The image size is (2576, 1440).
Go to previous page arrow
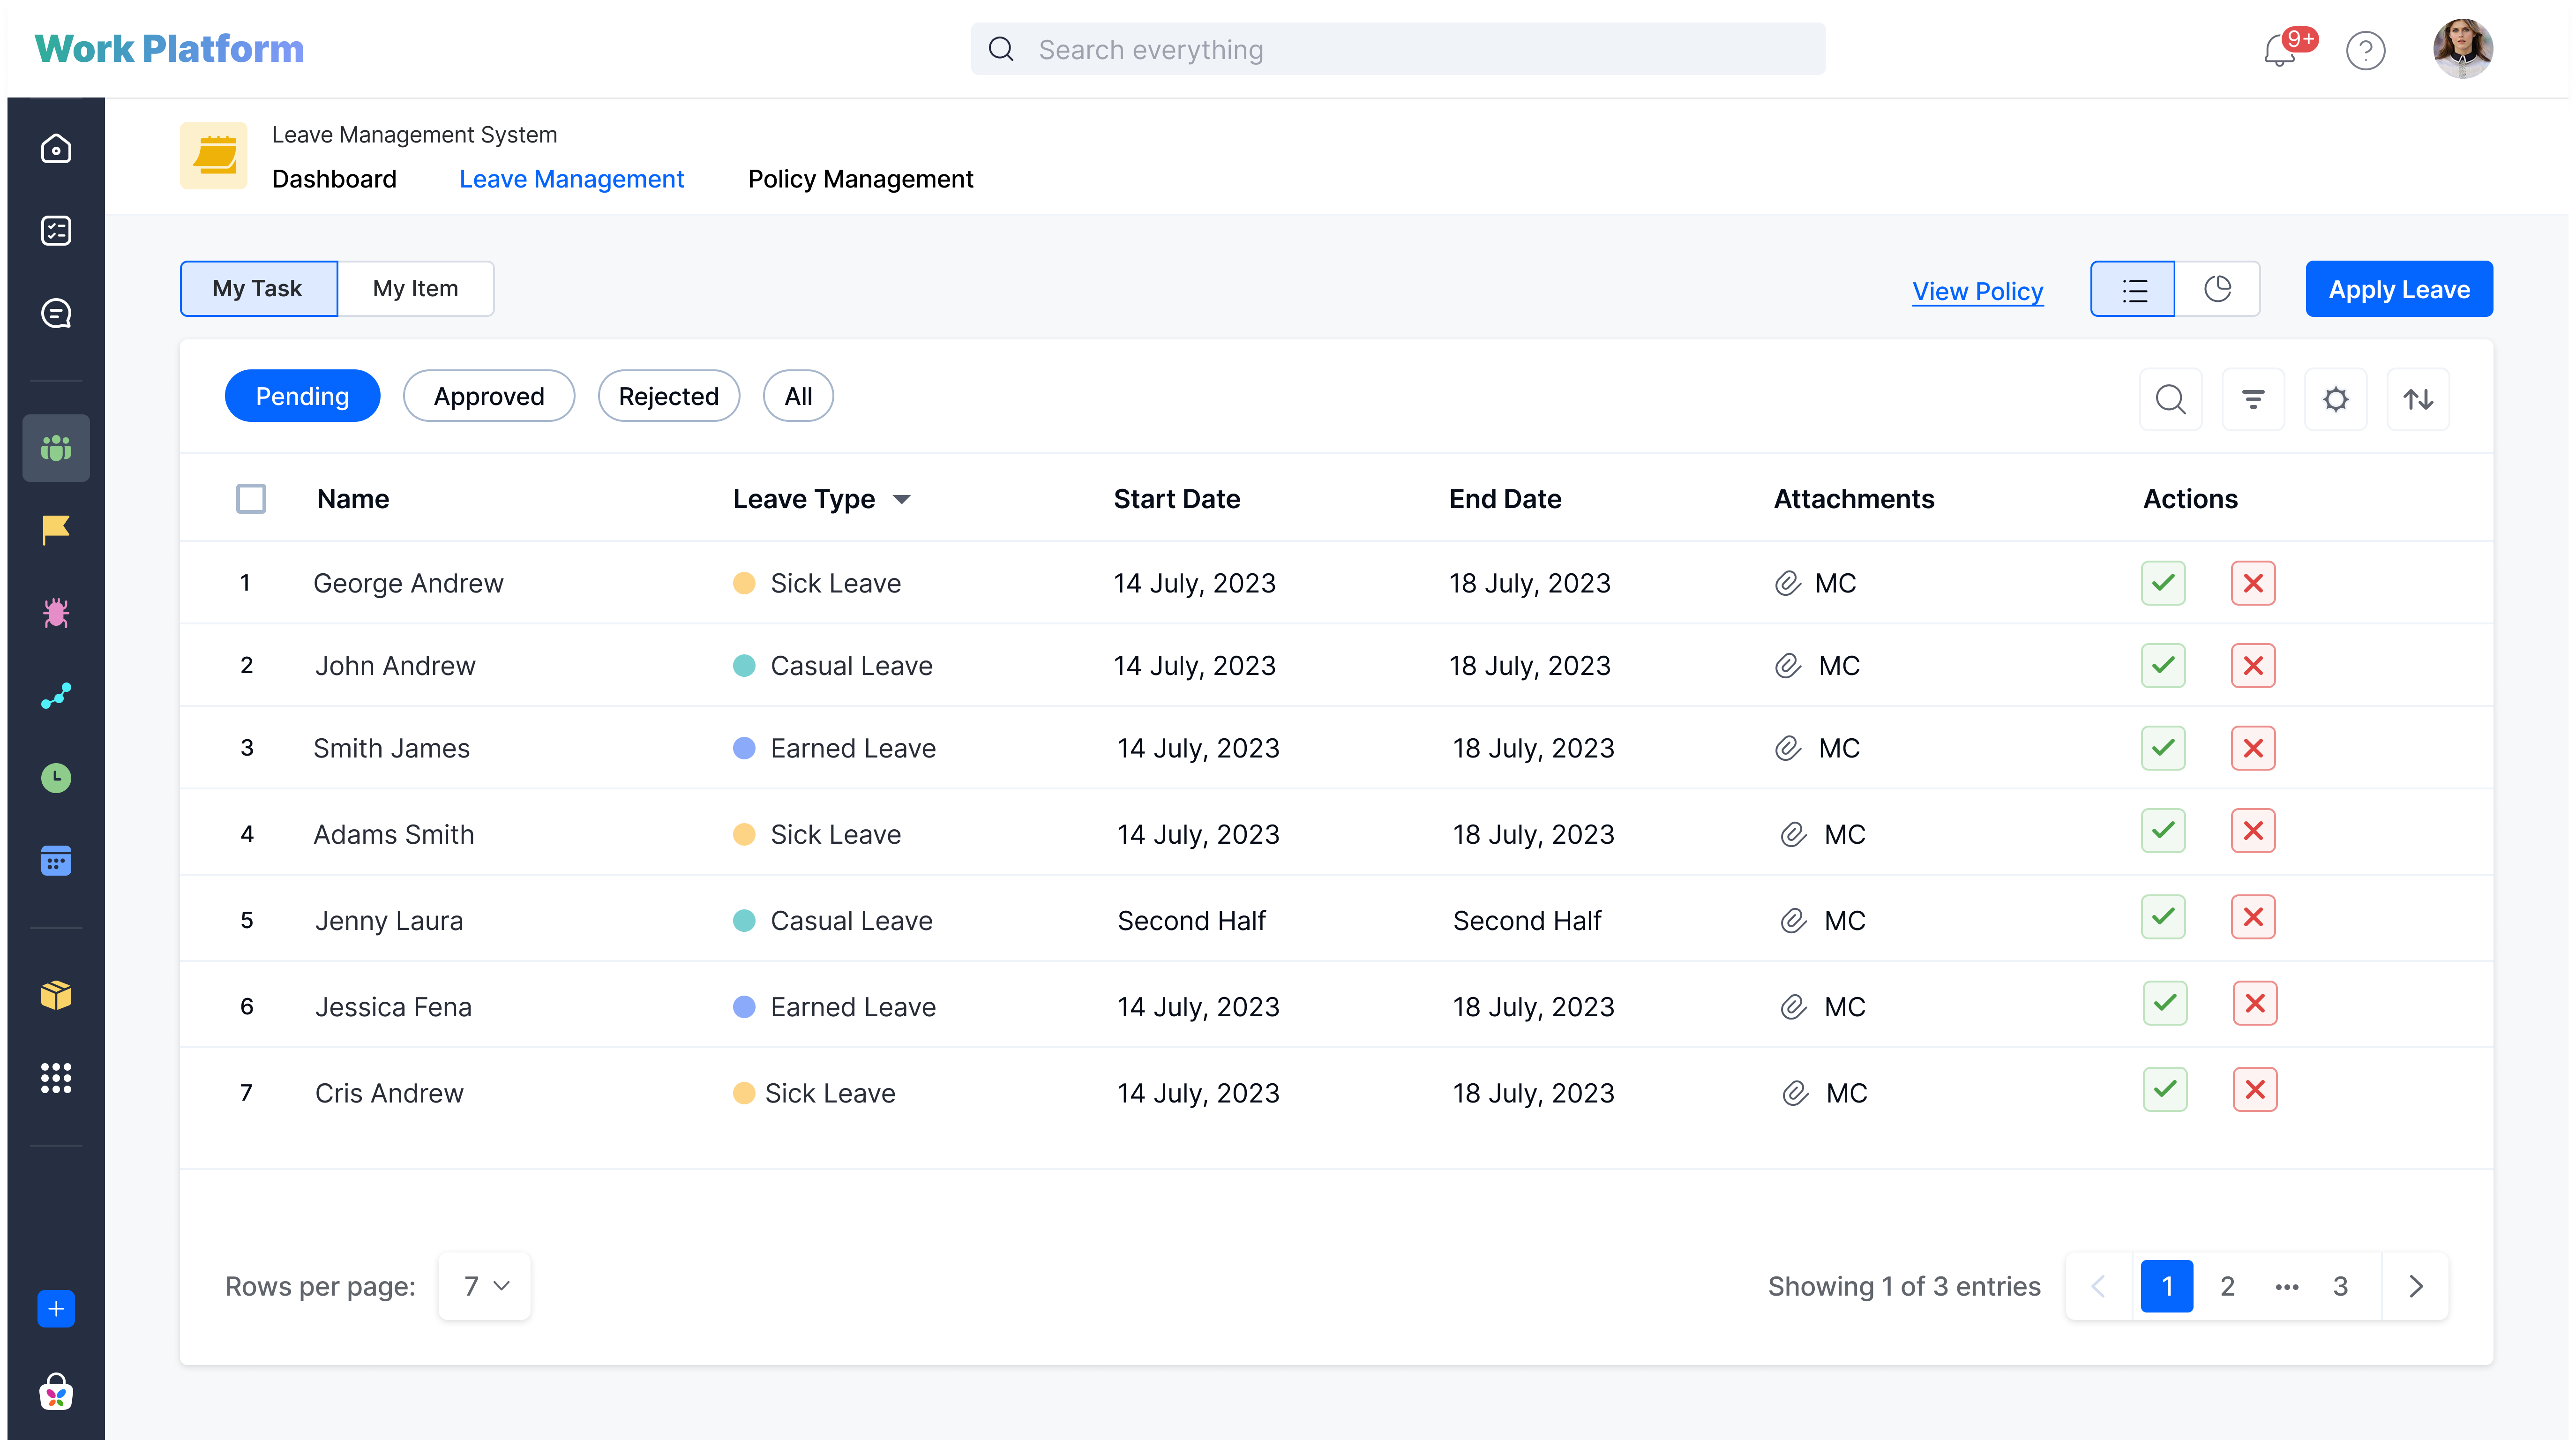2099,1286
